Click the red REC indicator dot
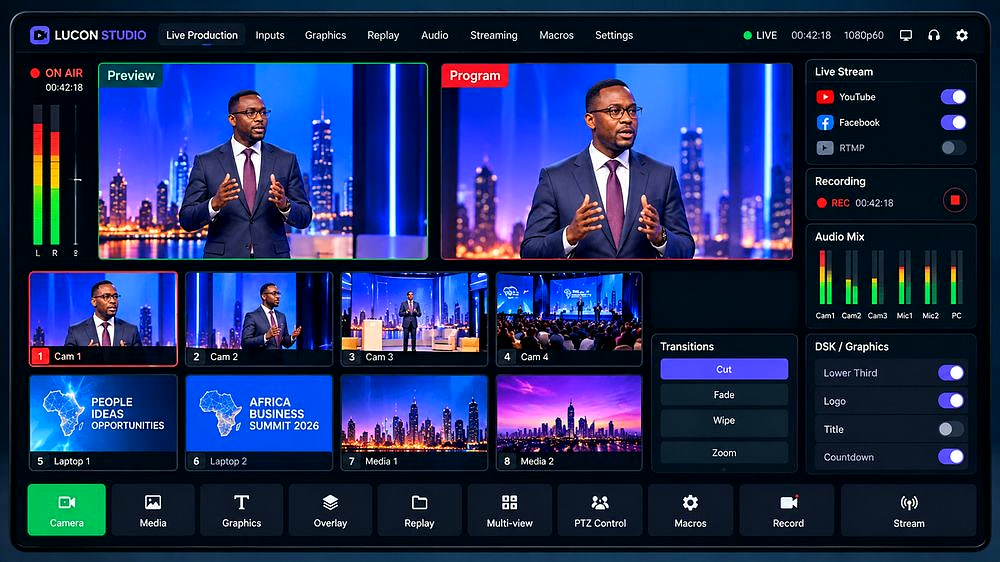Viewport: 1000px width, 562px height. (x=821, y=203)
